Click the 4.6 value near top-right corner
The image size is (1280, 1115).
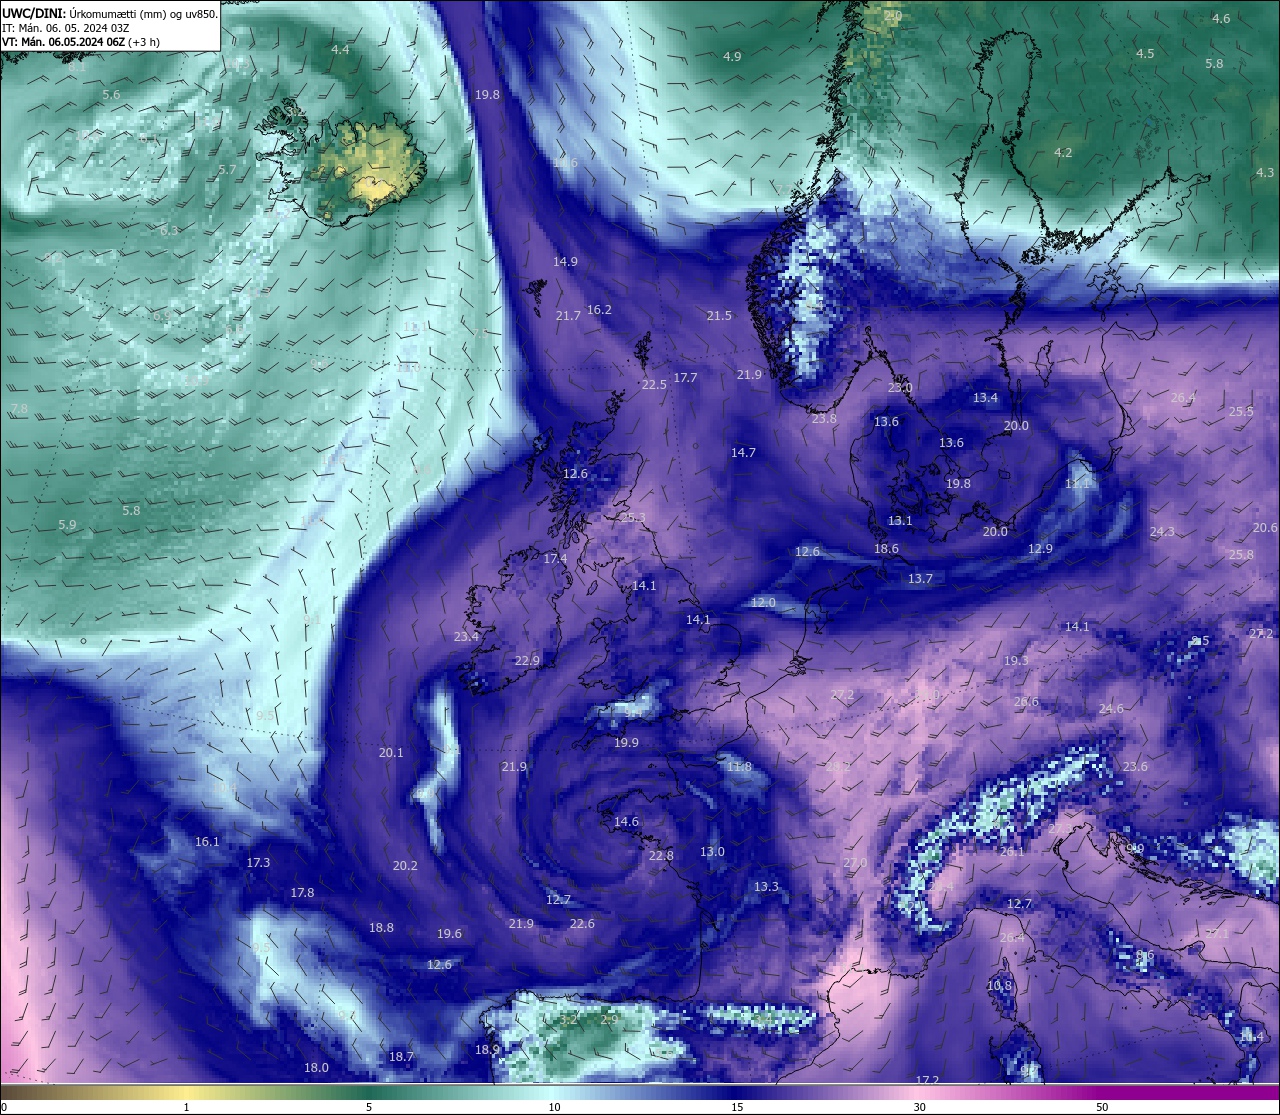[x=1221, y=18]
